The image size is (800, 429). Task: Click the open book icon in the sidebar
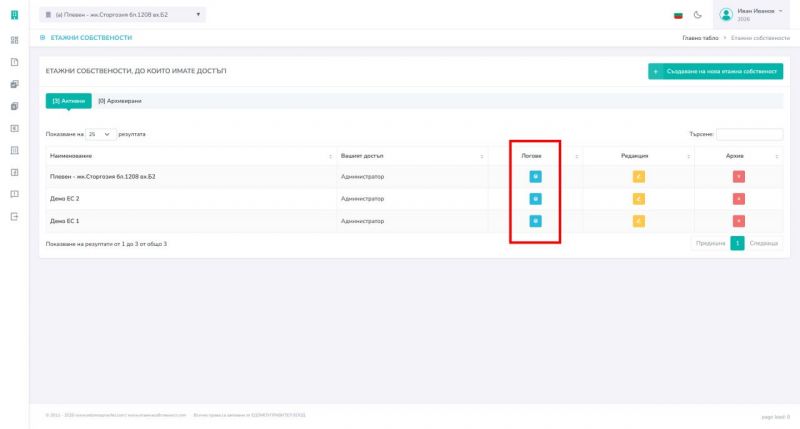pyautogui.click(x=14, y=194)
